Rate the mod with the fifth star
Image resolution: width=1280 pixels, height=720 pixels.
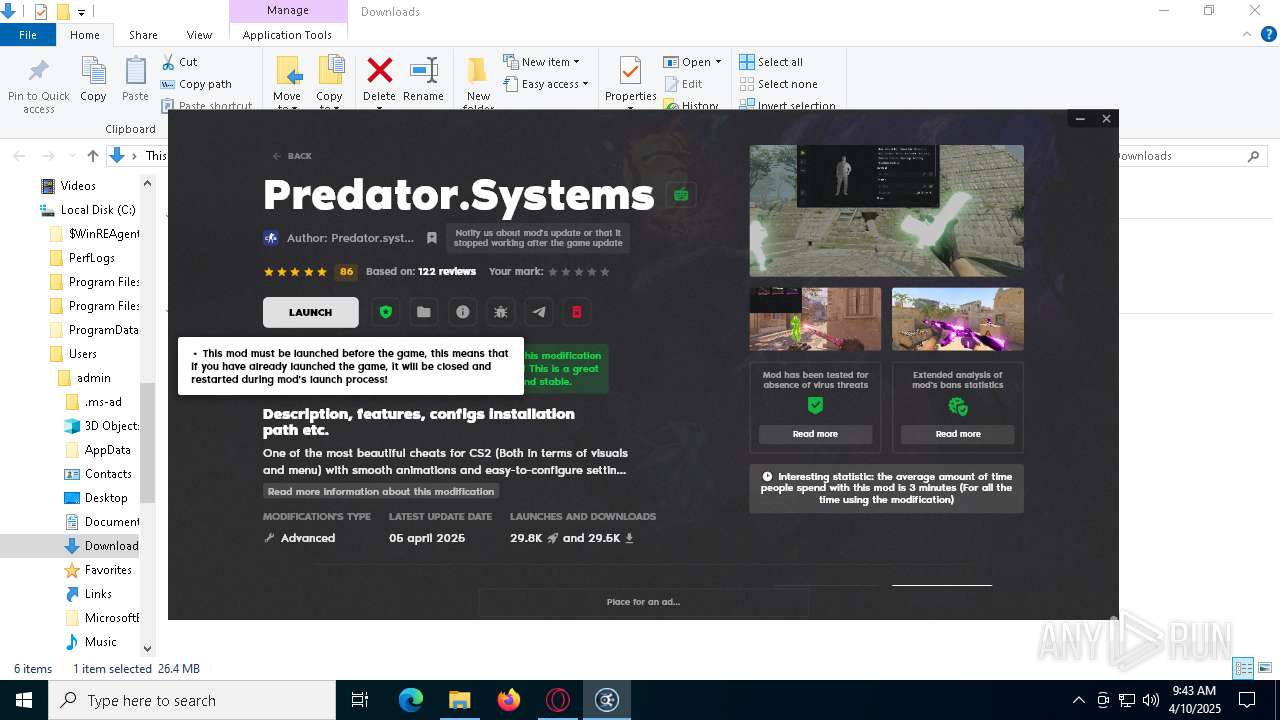tap(604, 272)
